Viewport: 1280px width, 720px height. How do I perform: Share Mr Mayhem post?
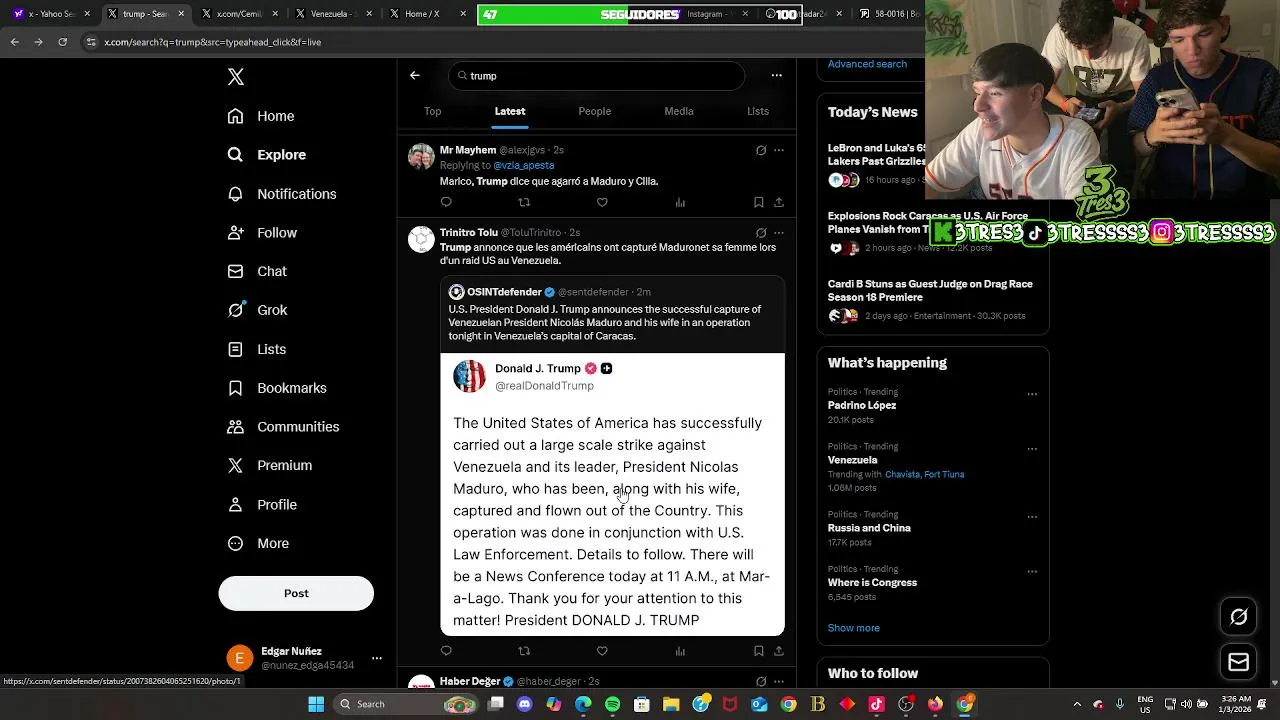click(x=779, y=202)
